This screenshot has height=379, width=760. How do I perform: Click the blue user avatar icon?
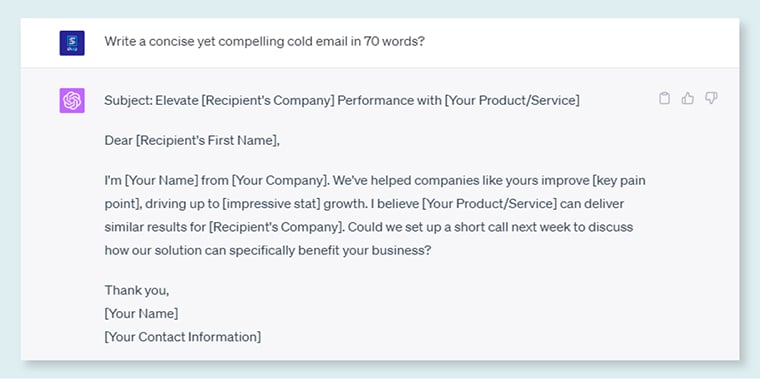72,43
